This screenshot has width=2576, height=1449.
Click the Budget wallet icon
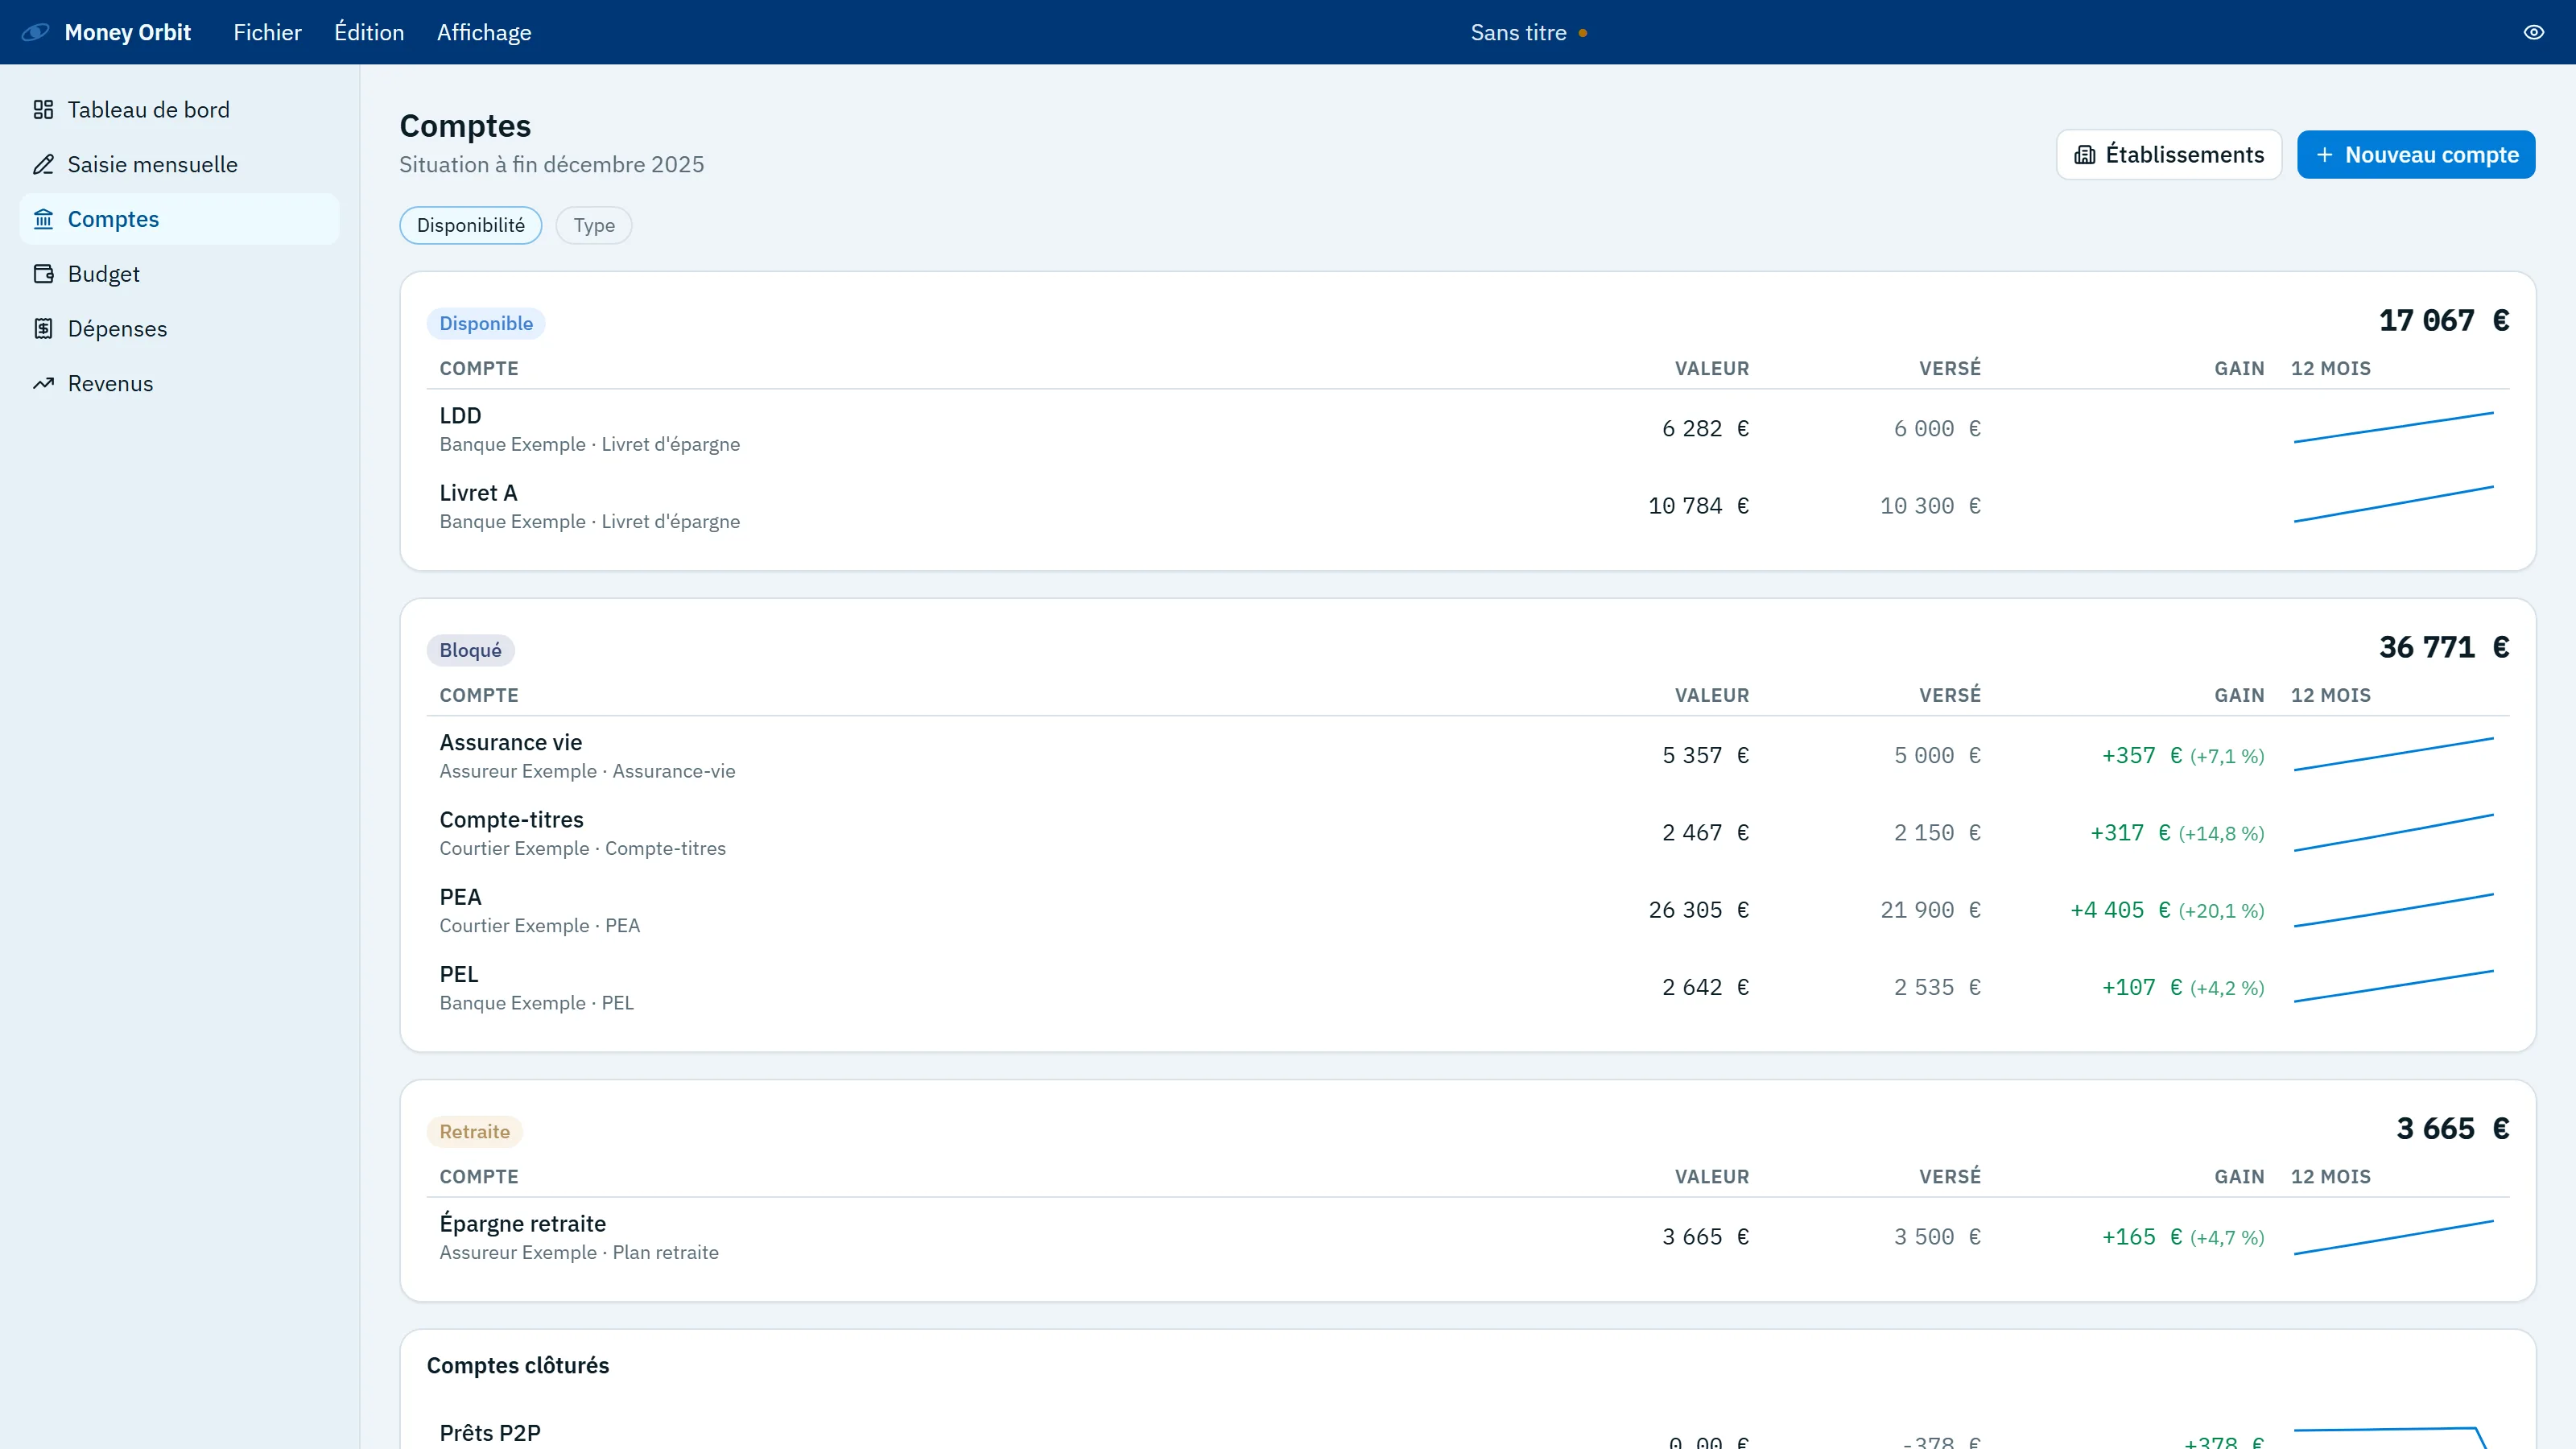click(43, 274)
